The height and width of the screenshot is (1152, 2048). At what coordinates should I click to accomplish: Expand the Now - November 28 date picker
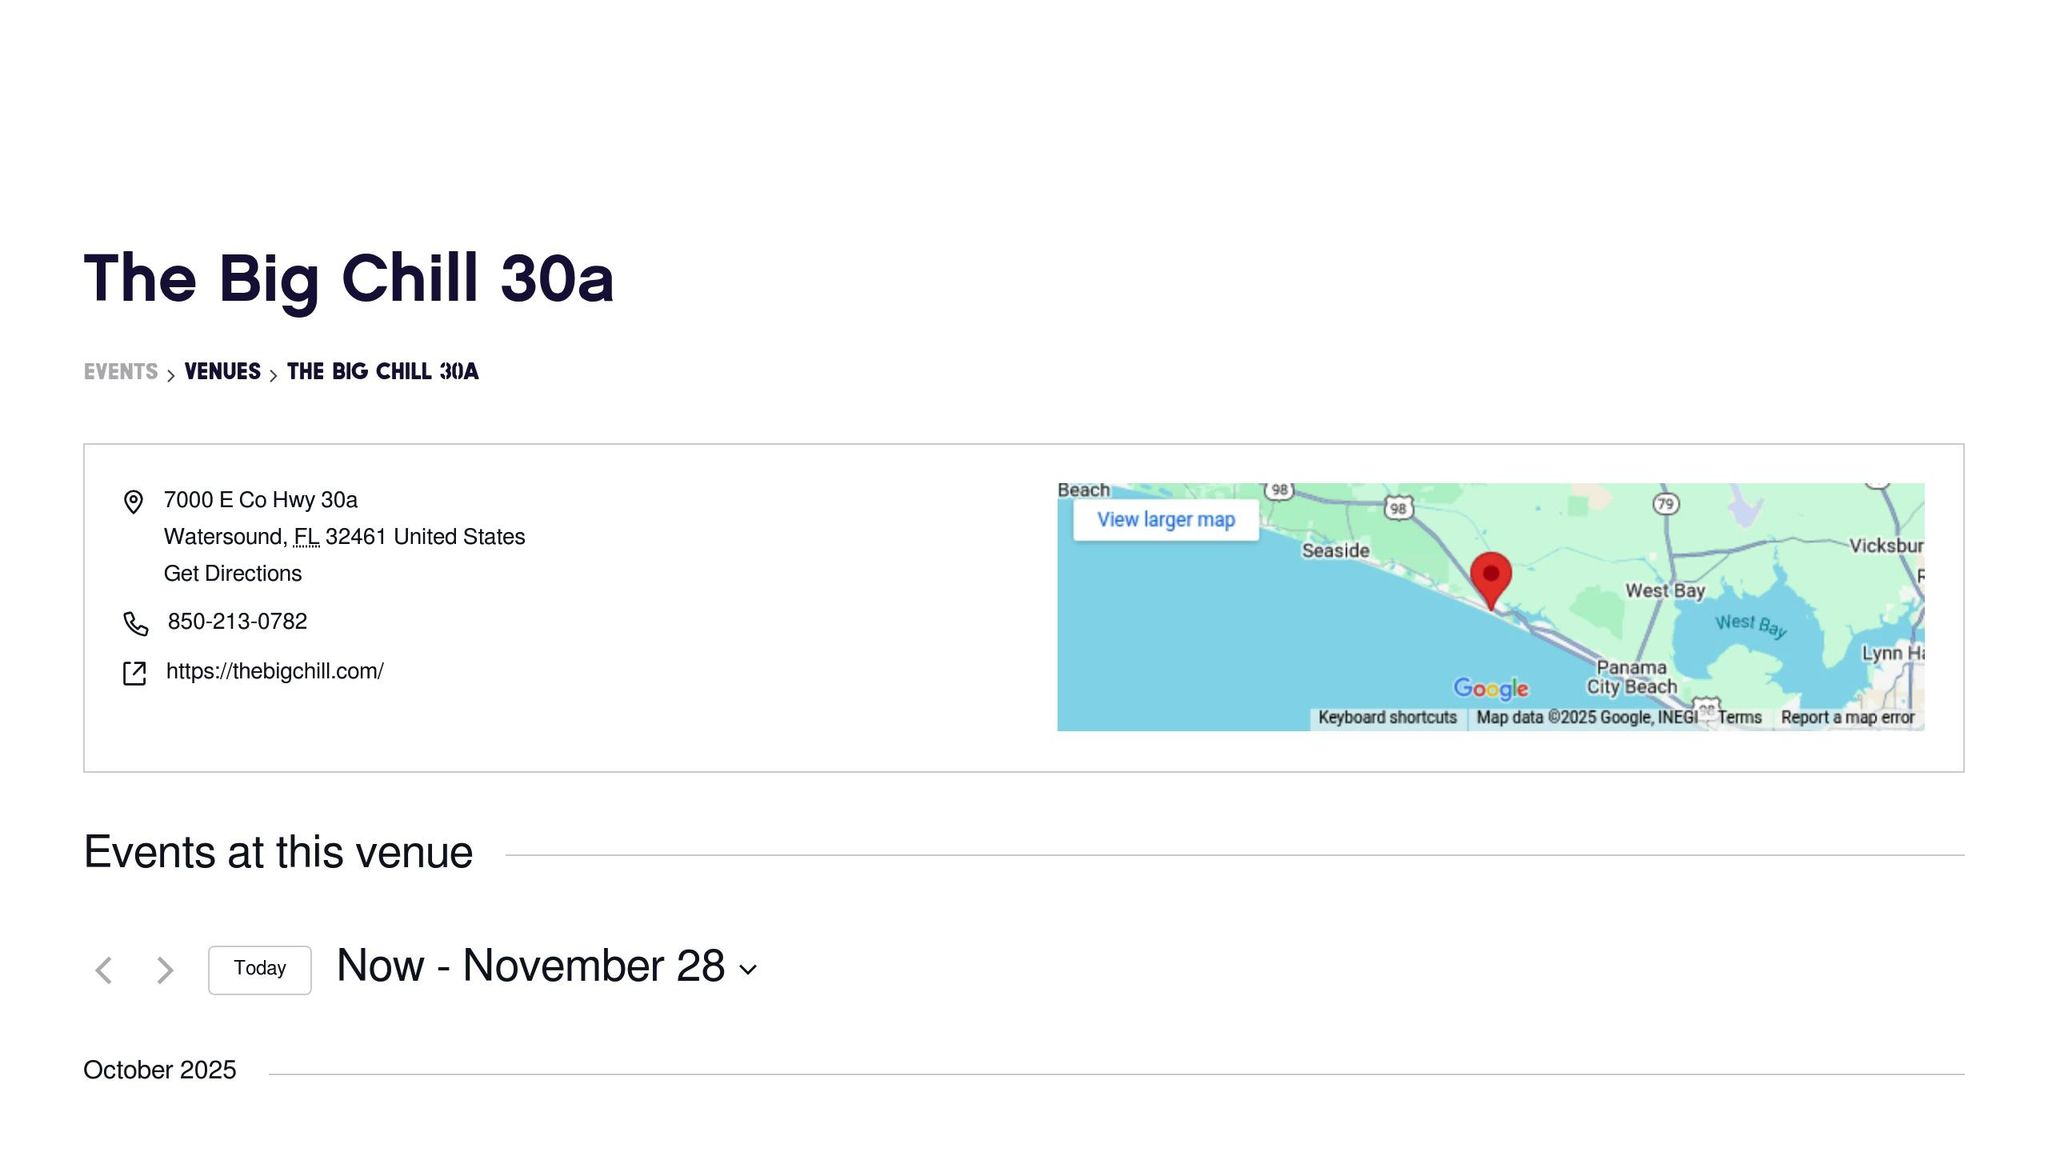[546, 967]
